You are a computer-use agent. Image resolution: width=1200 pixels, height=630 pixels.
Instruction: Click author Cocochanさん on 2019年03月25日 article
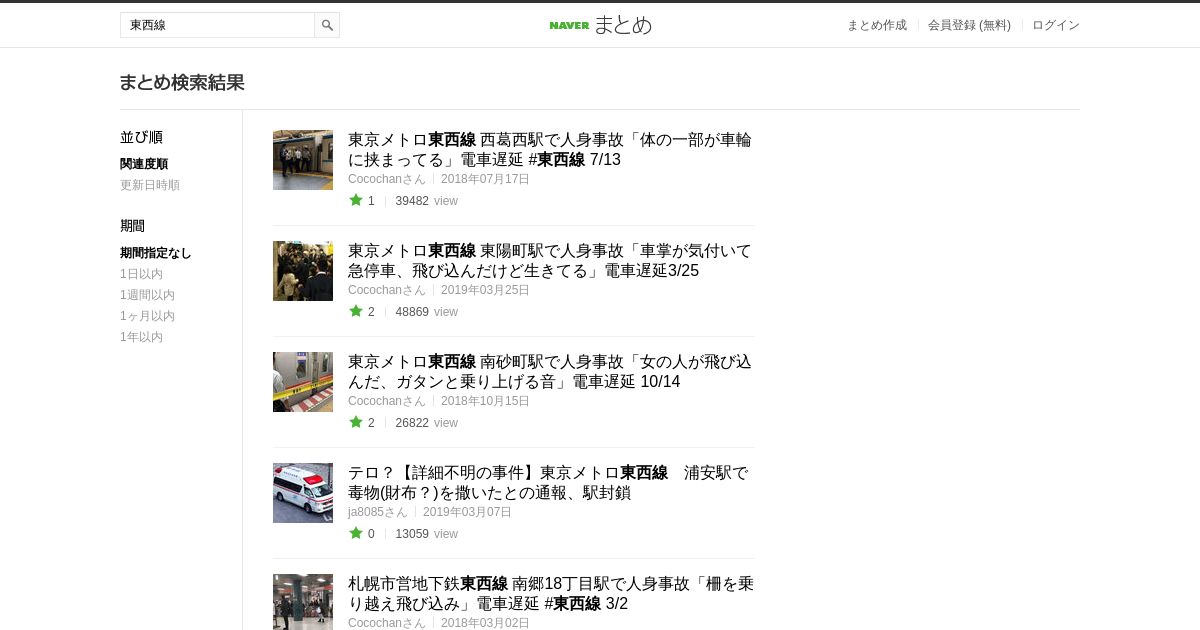tap(387, 290)
